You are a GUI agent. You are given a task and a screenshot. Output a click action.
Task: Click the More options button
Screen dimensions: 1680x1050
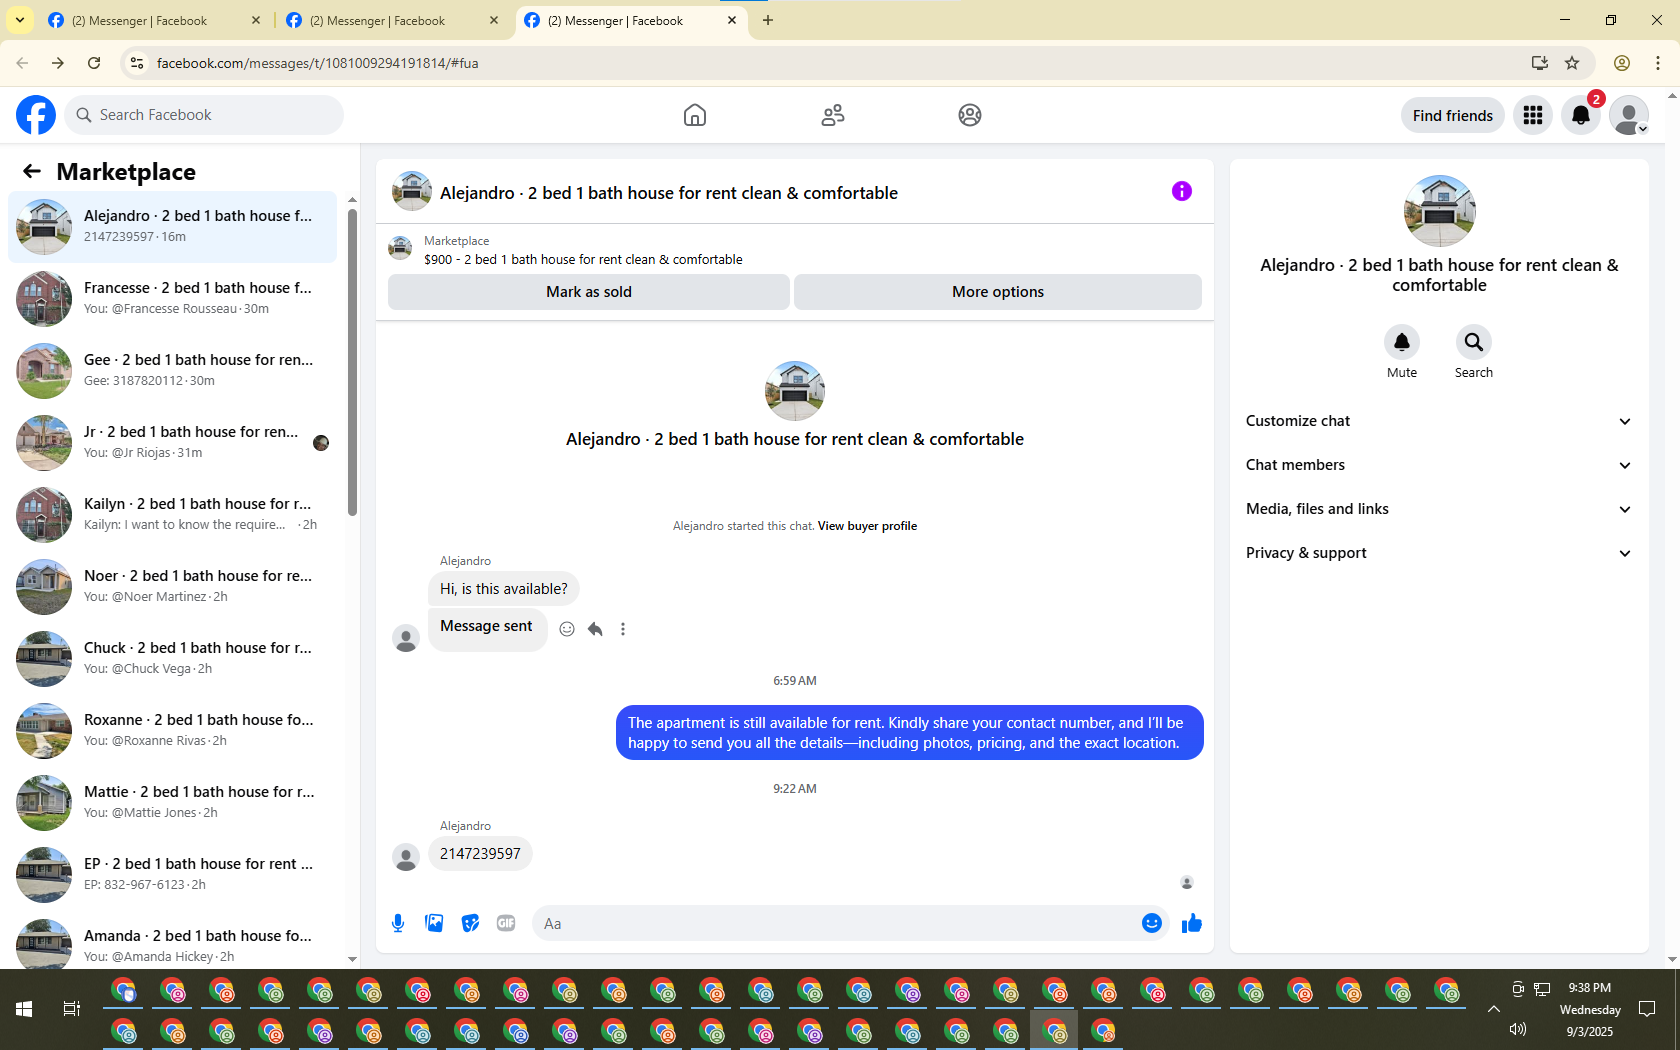click(x=998, y=292)
